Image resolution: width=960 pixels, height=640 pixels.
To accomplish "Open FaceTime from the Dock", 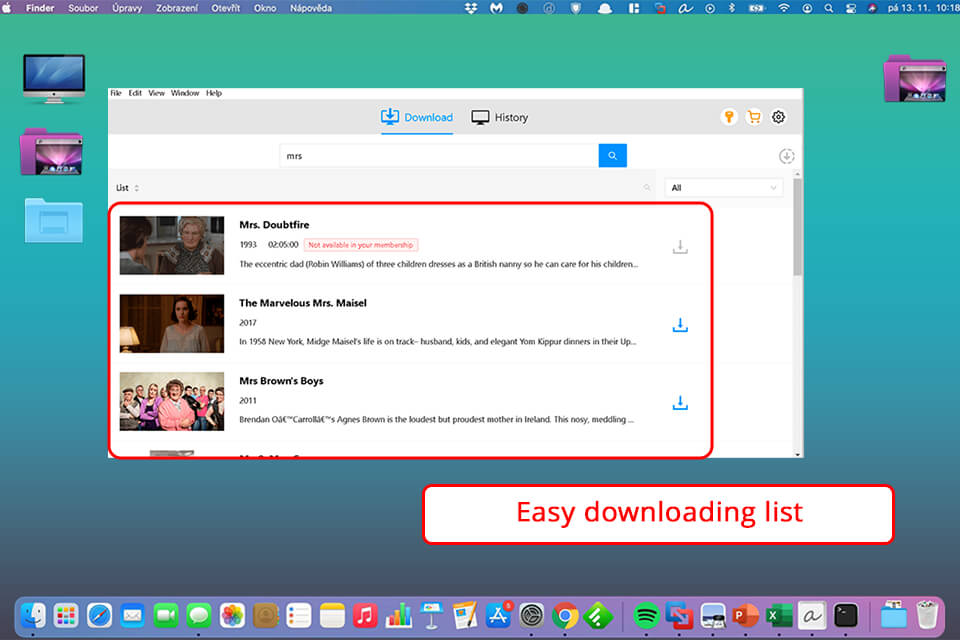I will [165, 616].
